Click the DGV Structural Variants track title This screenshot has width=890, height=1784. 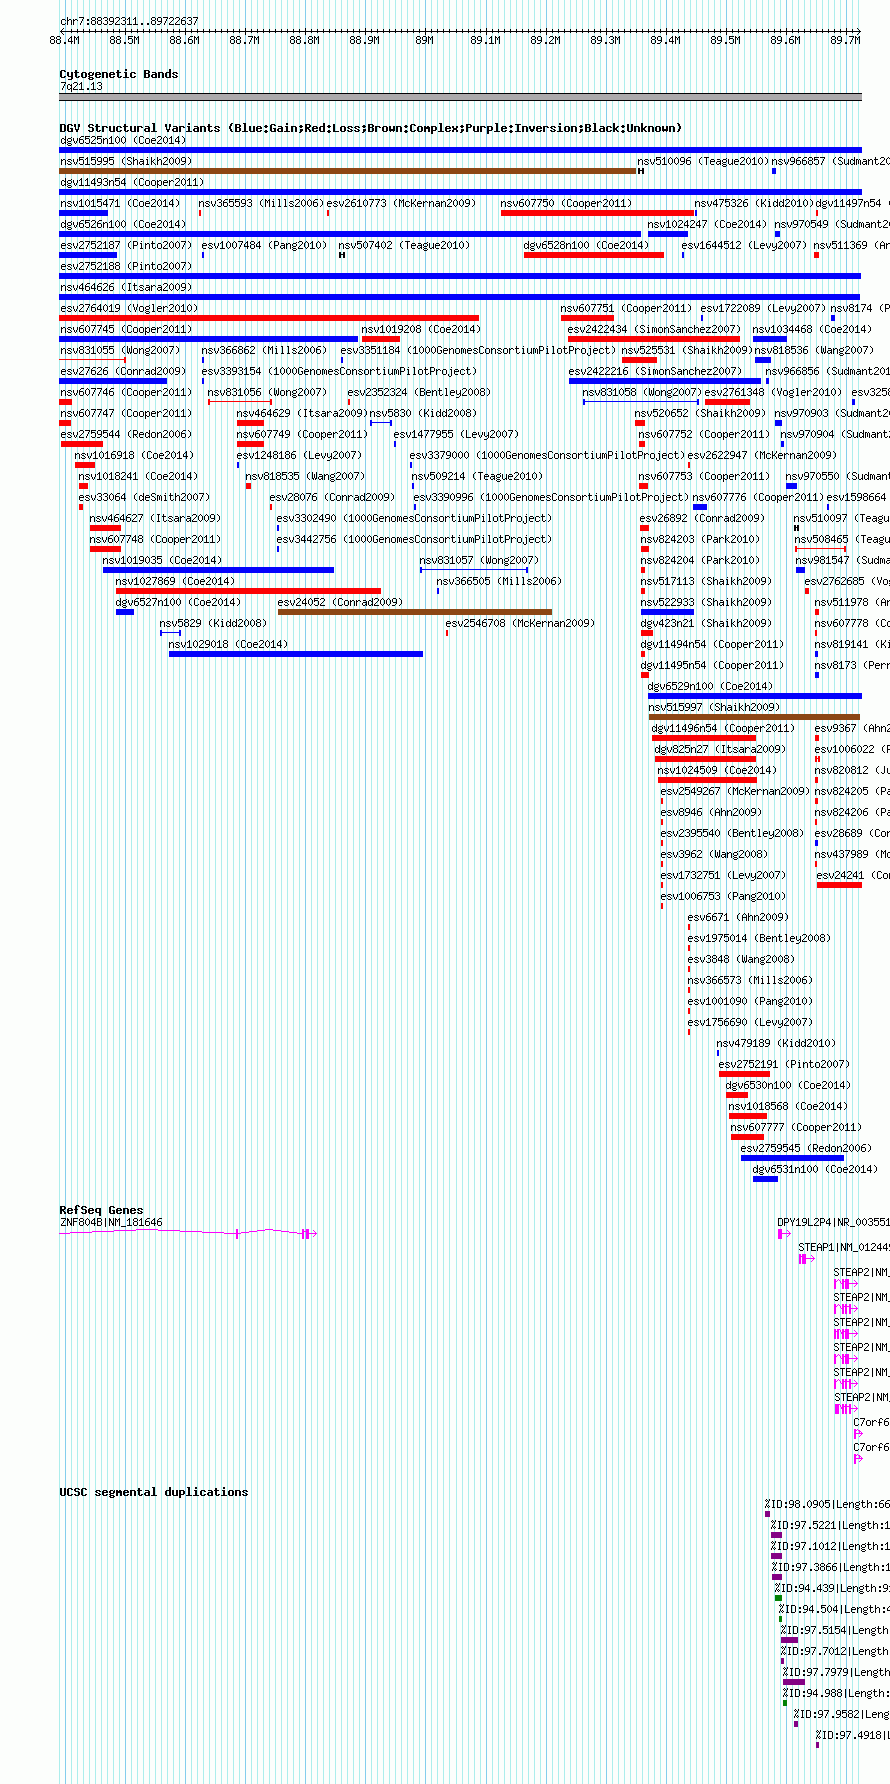pyautogui.click(x=370, y=128)
